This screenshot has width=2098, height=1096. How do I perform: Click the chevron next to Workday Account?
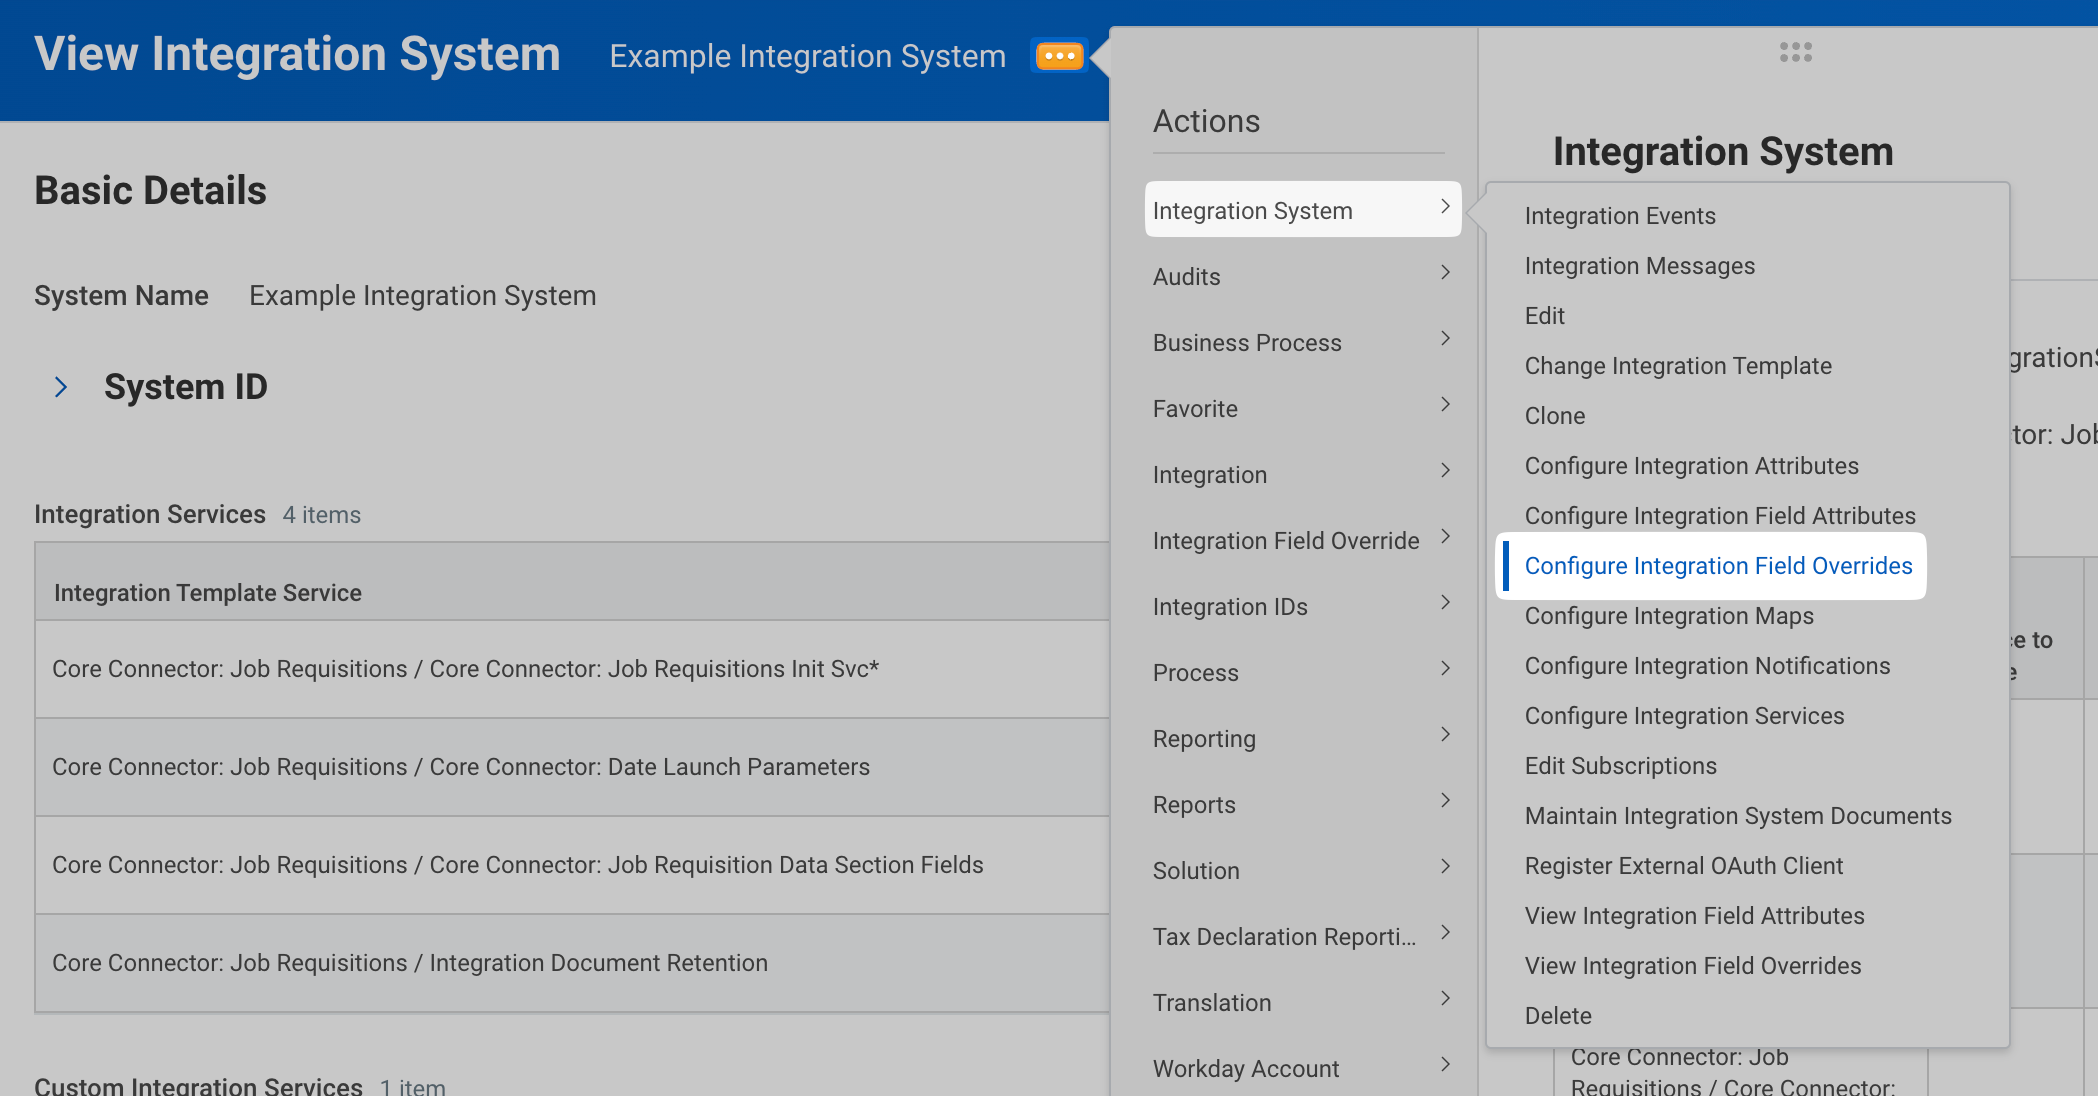[x=1445, y=1065]
